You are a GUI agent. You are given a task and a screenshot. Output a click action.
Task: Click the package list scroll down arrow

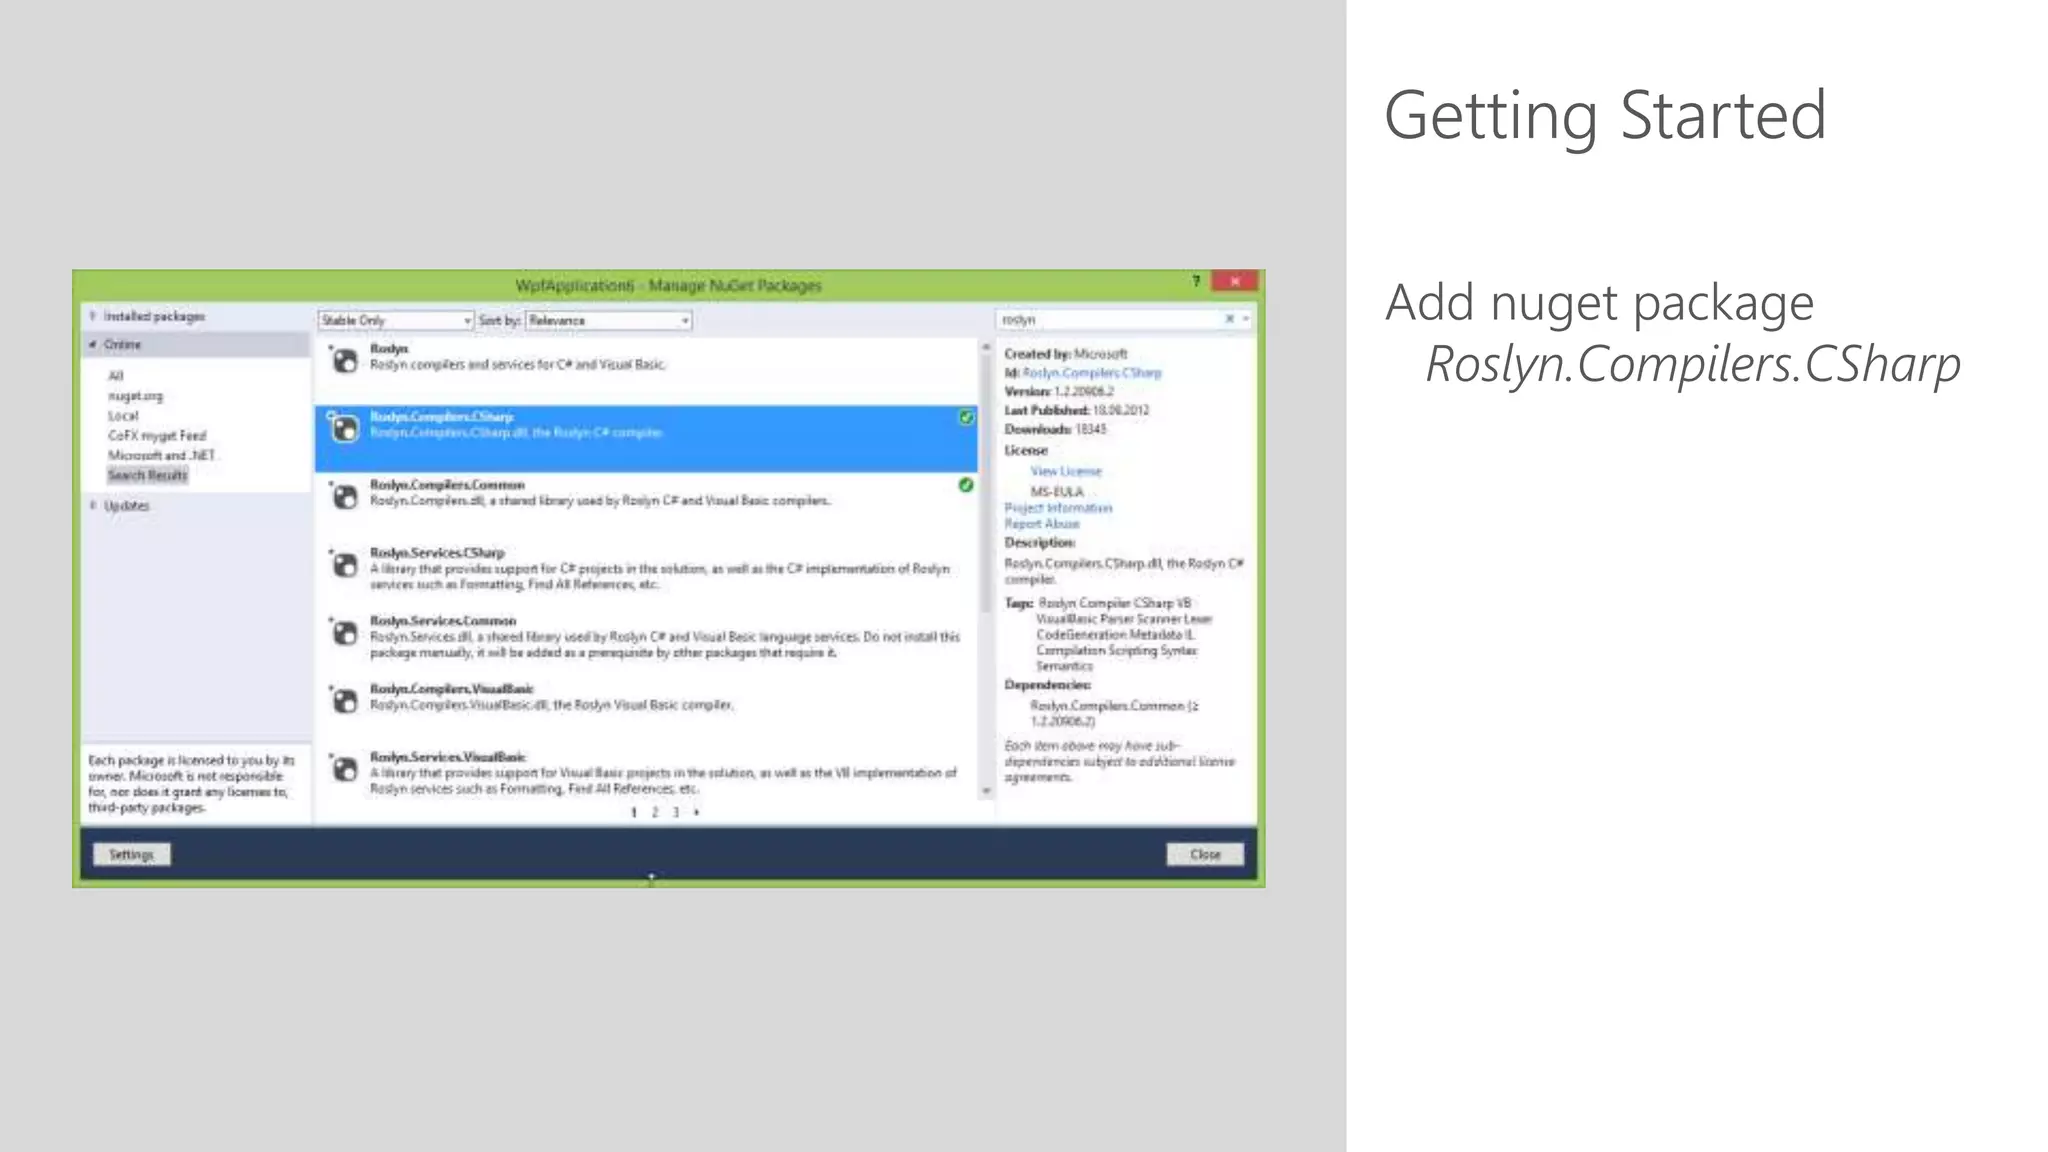tap(986, 791)
